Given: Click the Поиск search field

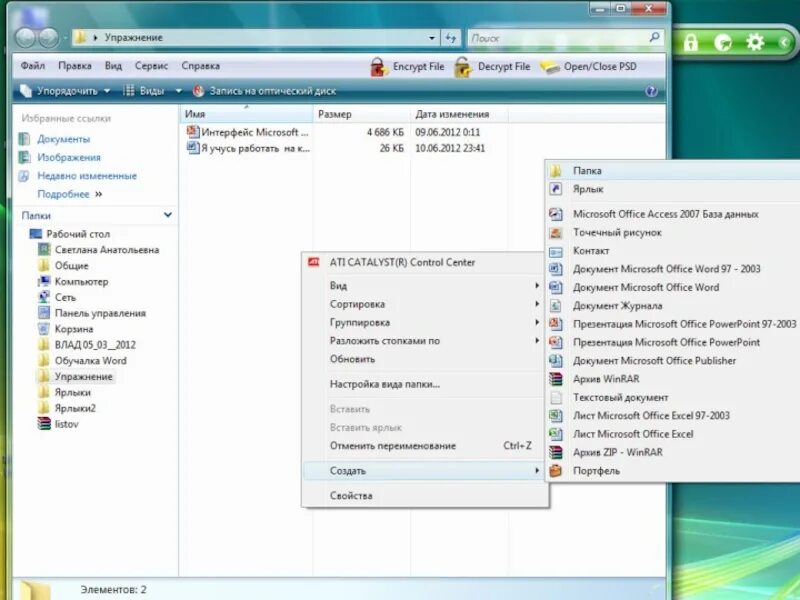Looking at the screenshot, I should coord(558,38).
